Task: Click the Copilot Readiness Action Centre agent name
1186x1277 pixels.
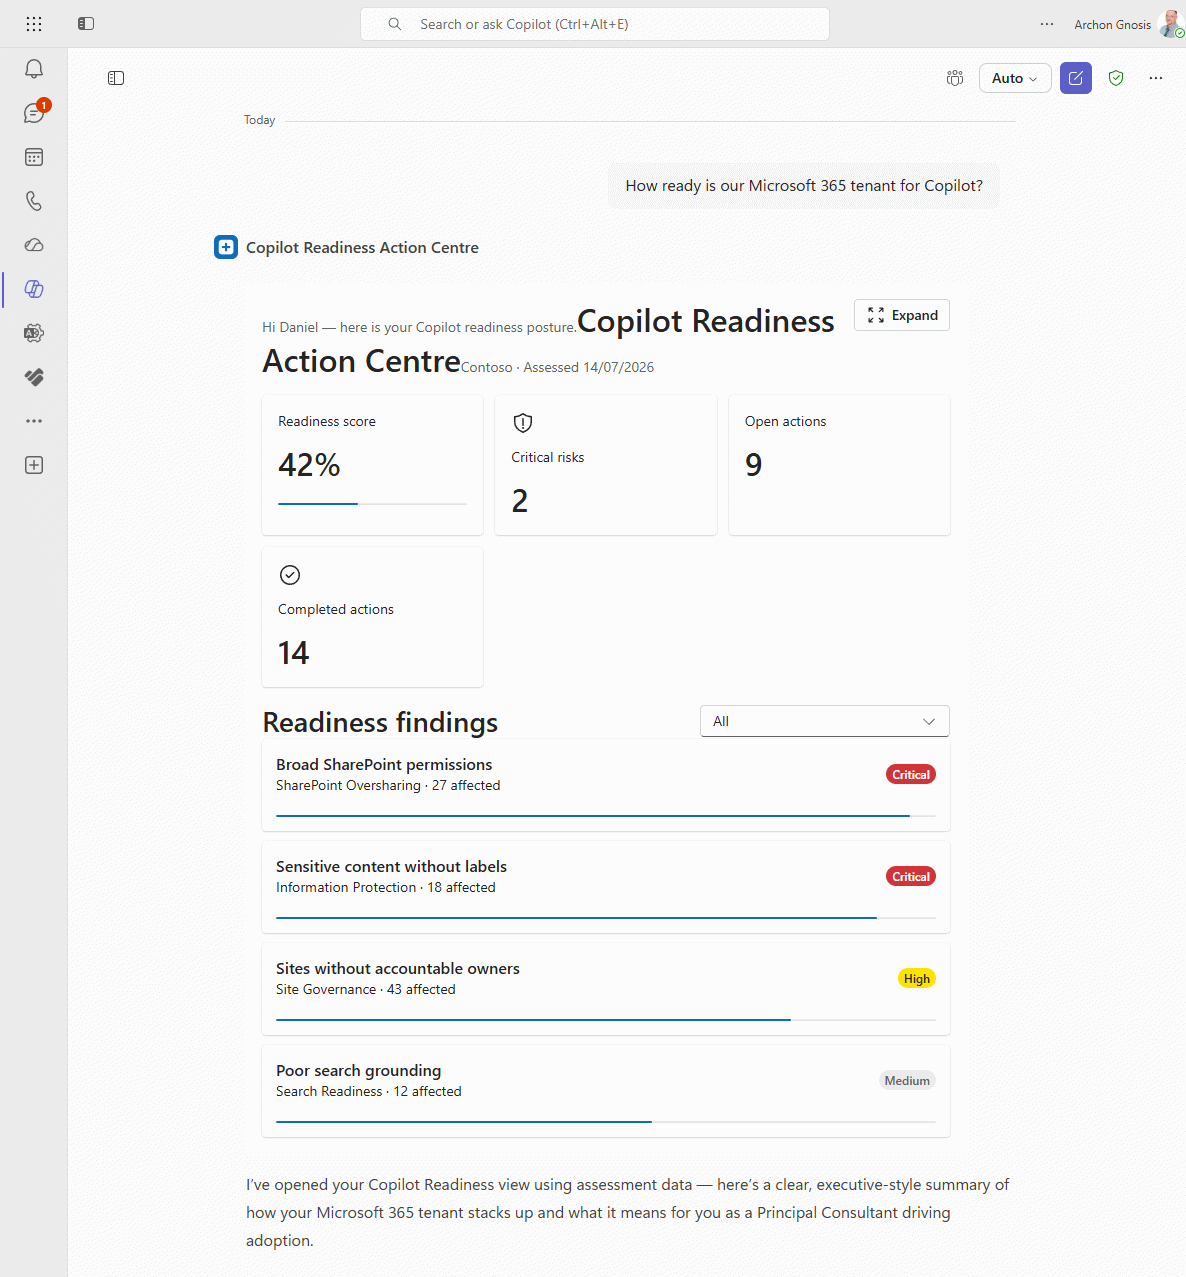Action: pyautogui.click(x=362, y=247)
